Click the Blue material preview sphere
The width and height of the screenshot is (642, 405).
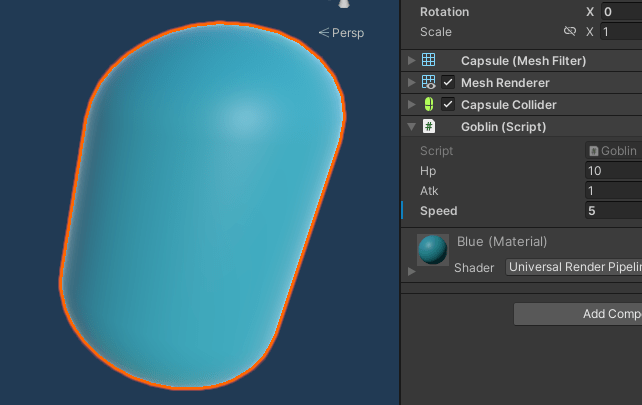[433, 250]
